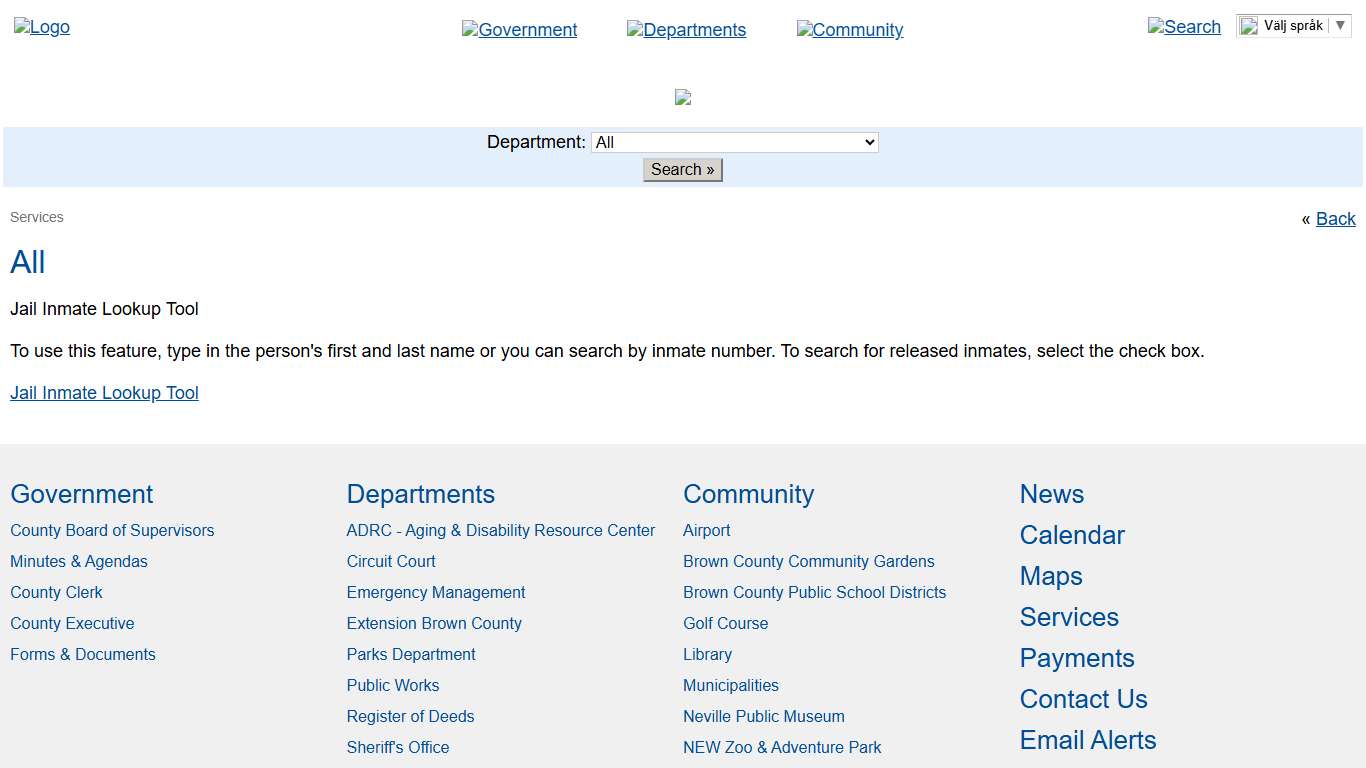Open the Sheriff's Office page
Viewport: 1366px width, 768px height.
tap(397, 747)
